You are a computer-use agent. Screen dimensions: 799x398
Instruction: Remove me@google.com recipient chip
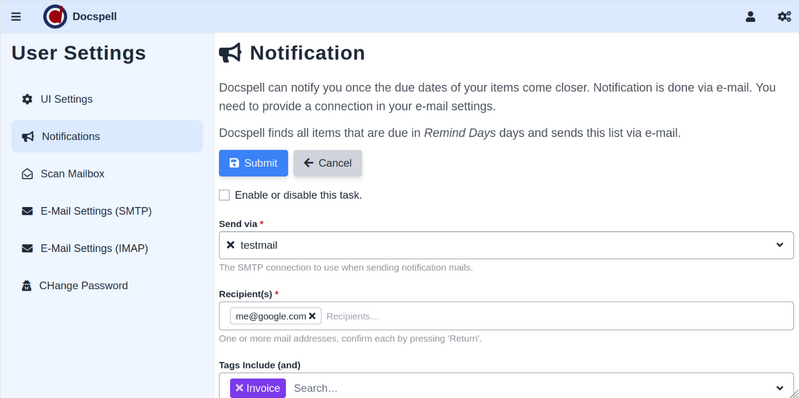[312, 316]
